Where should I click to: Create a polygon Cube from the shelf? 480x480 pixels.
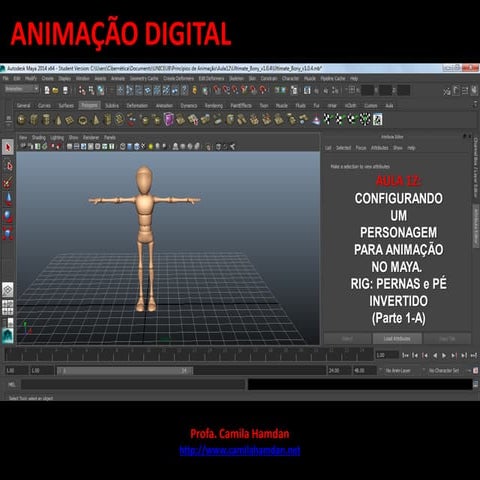tap(34, 120)
